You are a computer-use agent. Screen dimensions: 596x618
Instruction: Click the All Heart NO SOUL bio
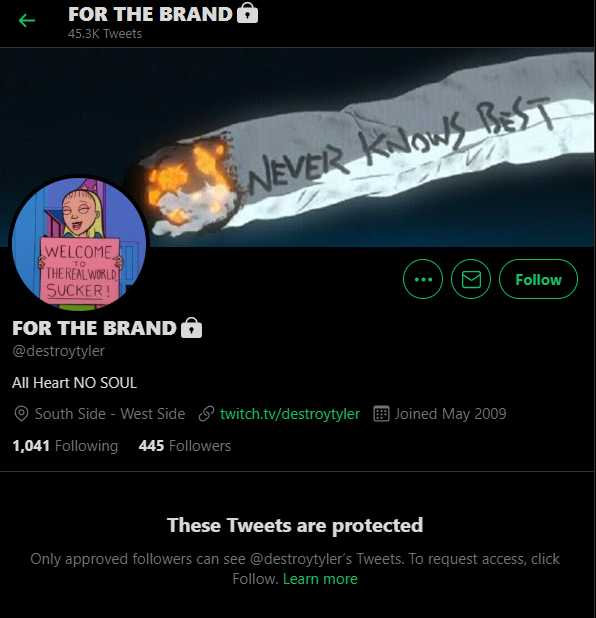pyautogui.click(x=74, y=383)
